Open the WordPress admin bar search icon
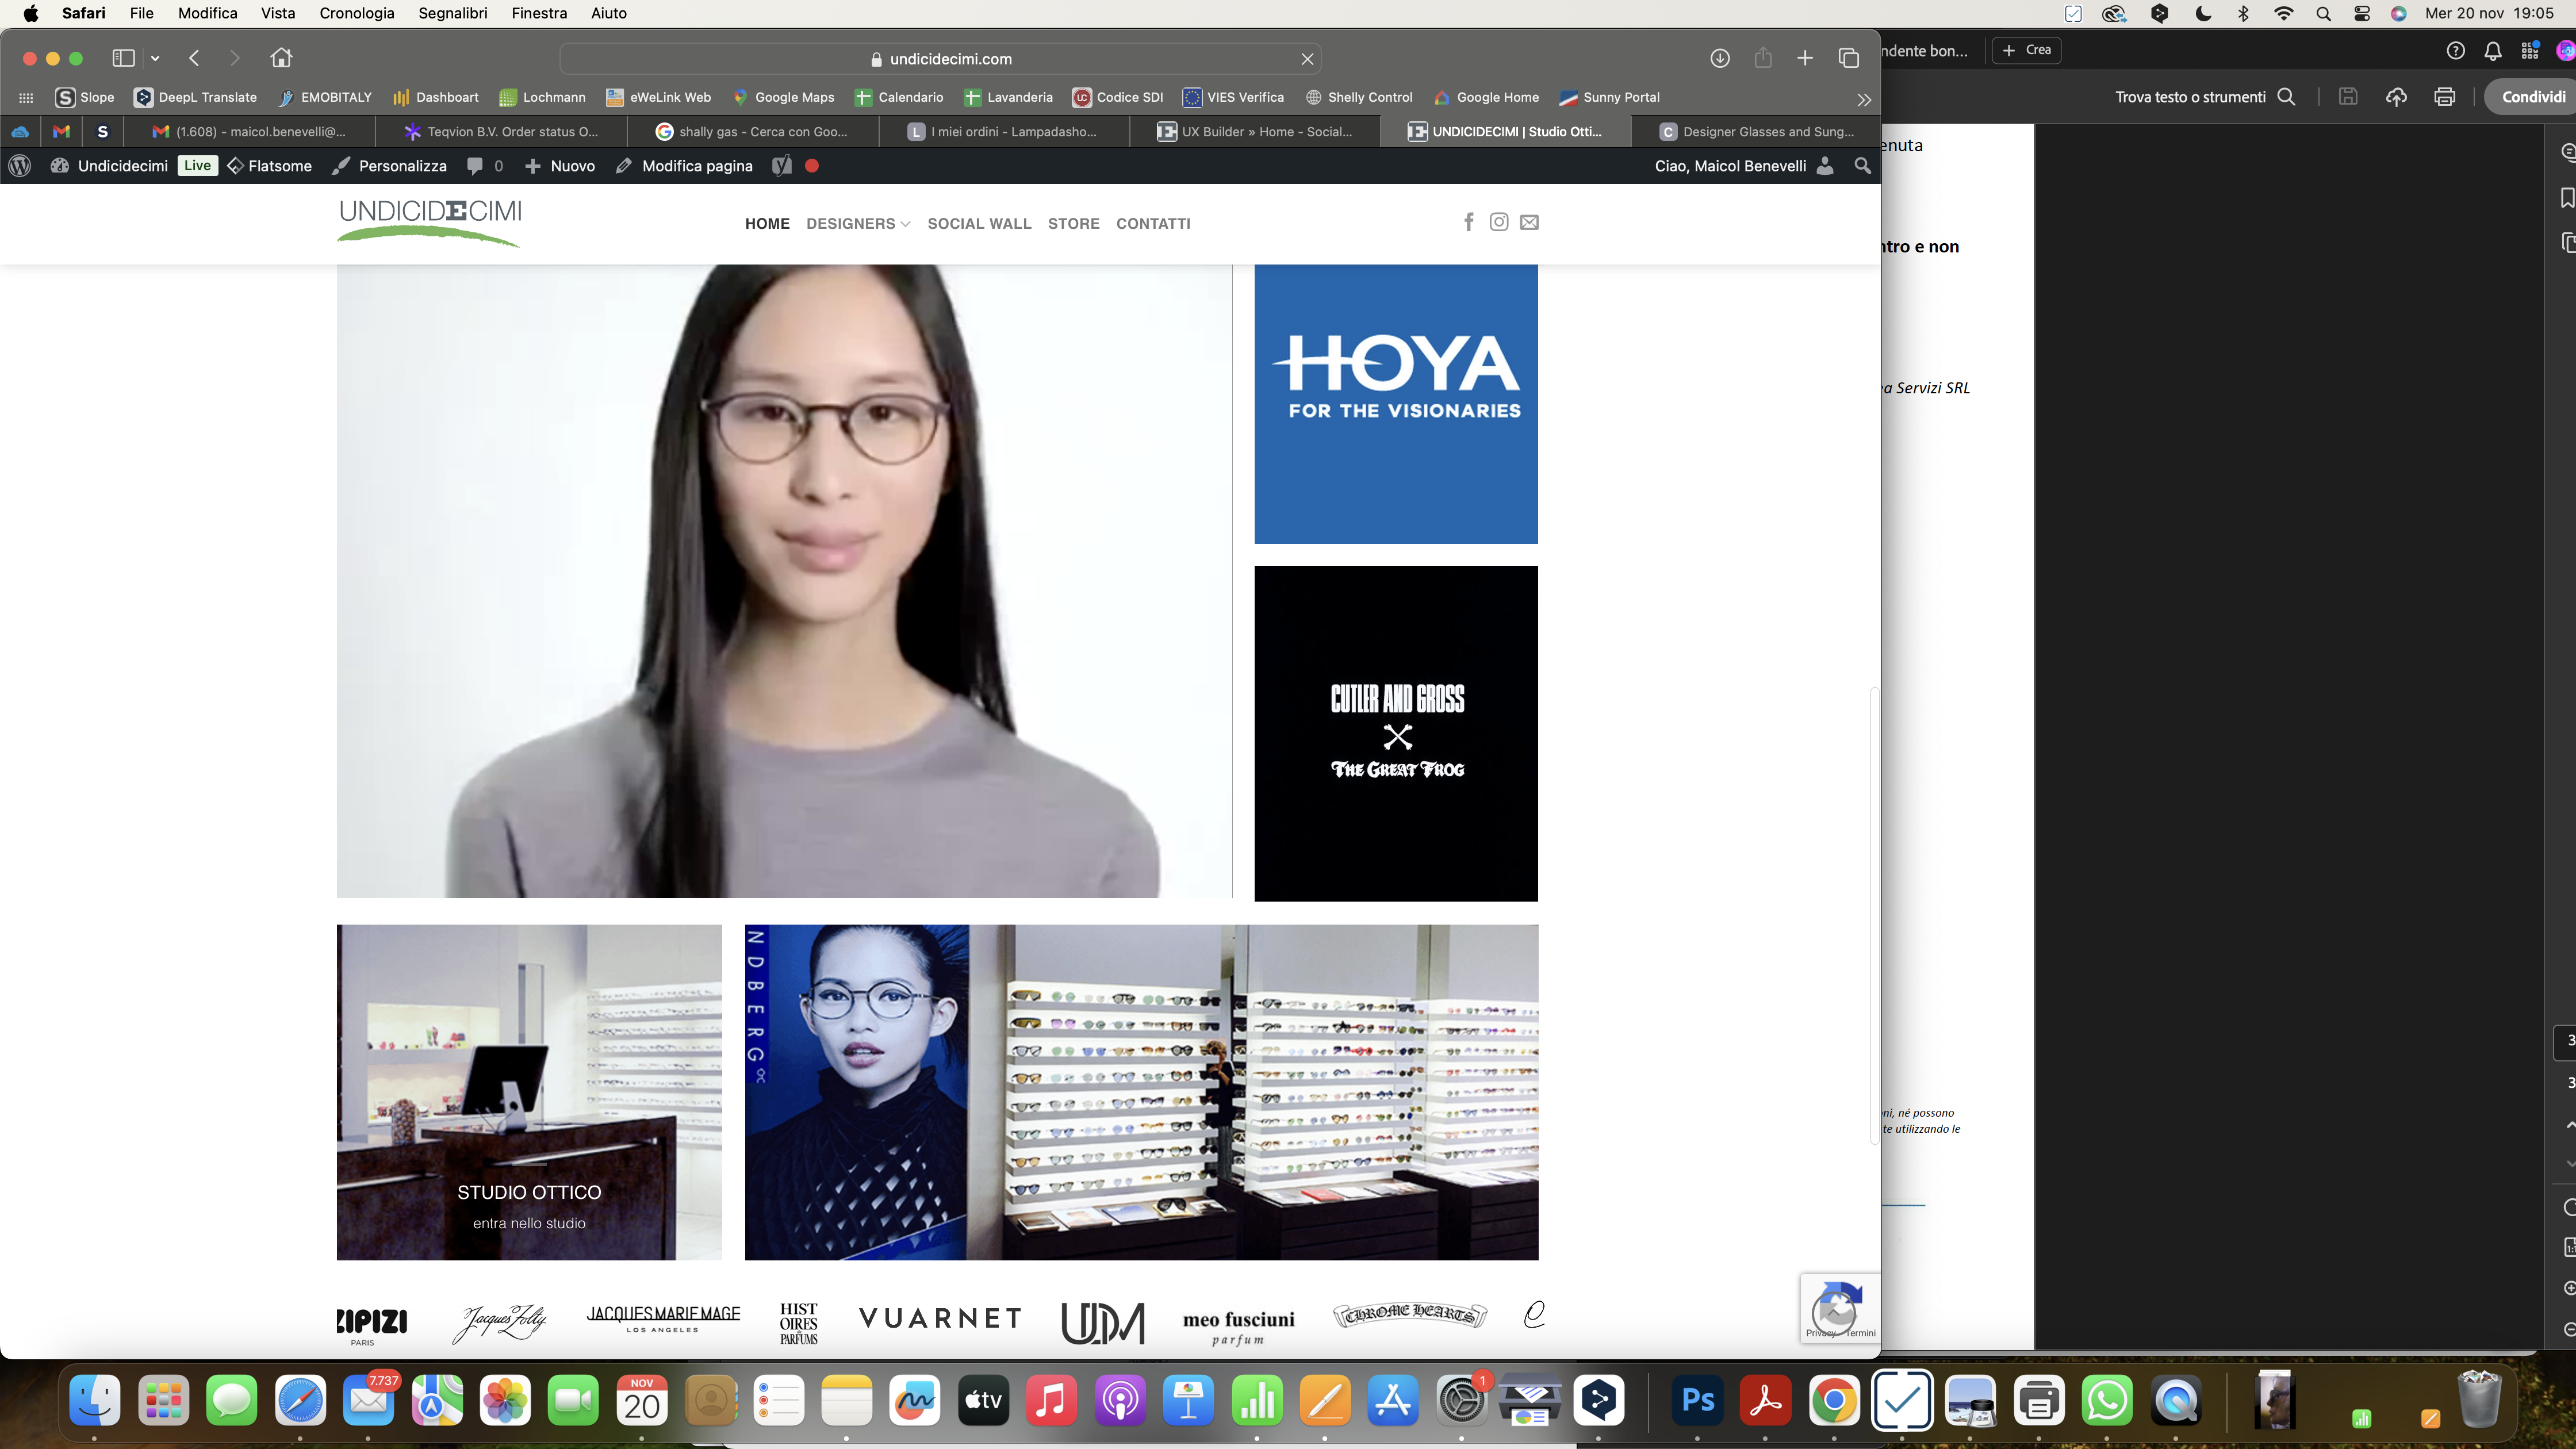 (x=1862, y=166)
